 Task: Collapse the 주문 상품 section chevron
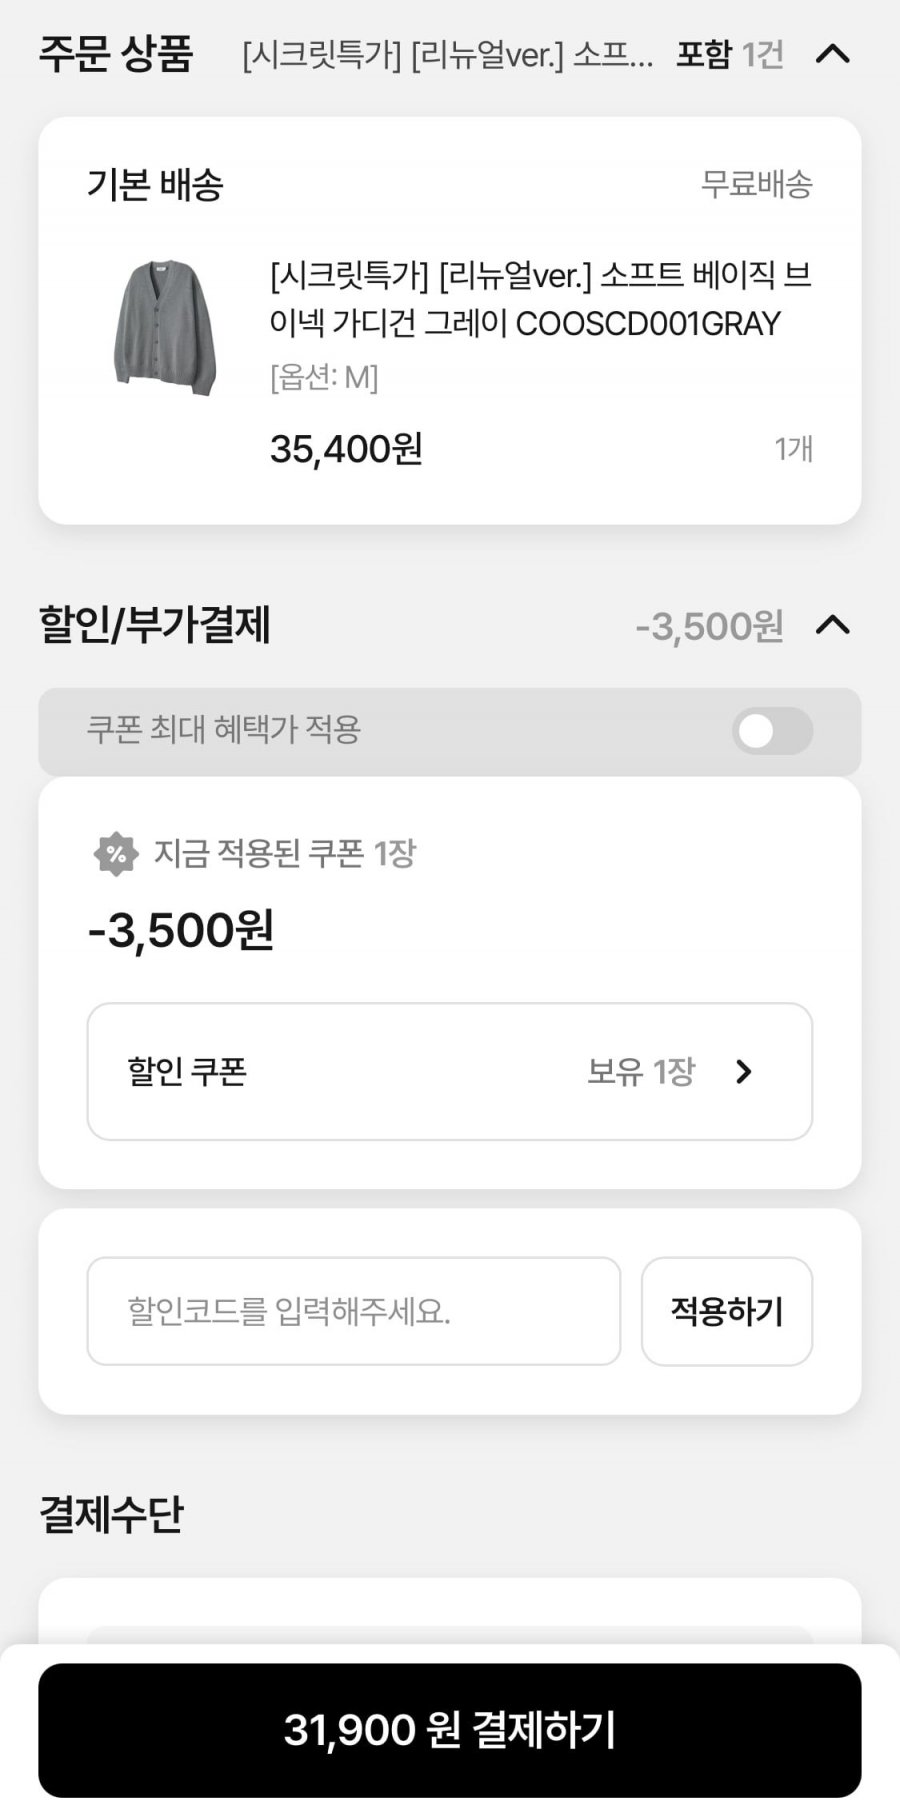(x=832, y=54)
